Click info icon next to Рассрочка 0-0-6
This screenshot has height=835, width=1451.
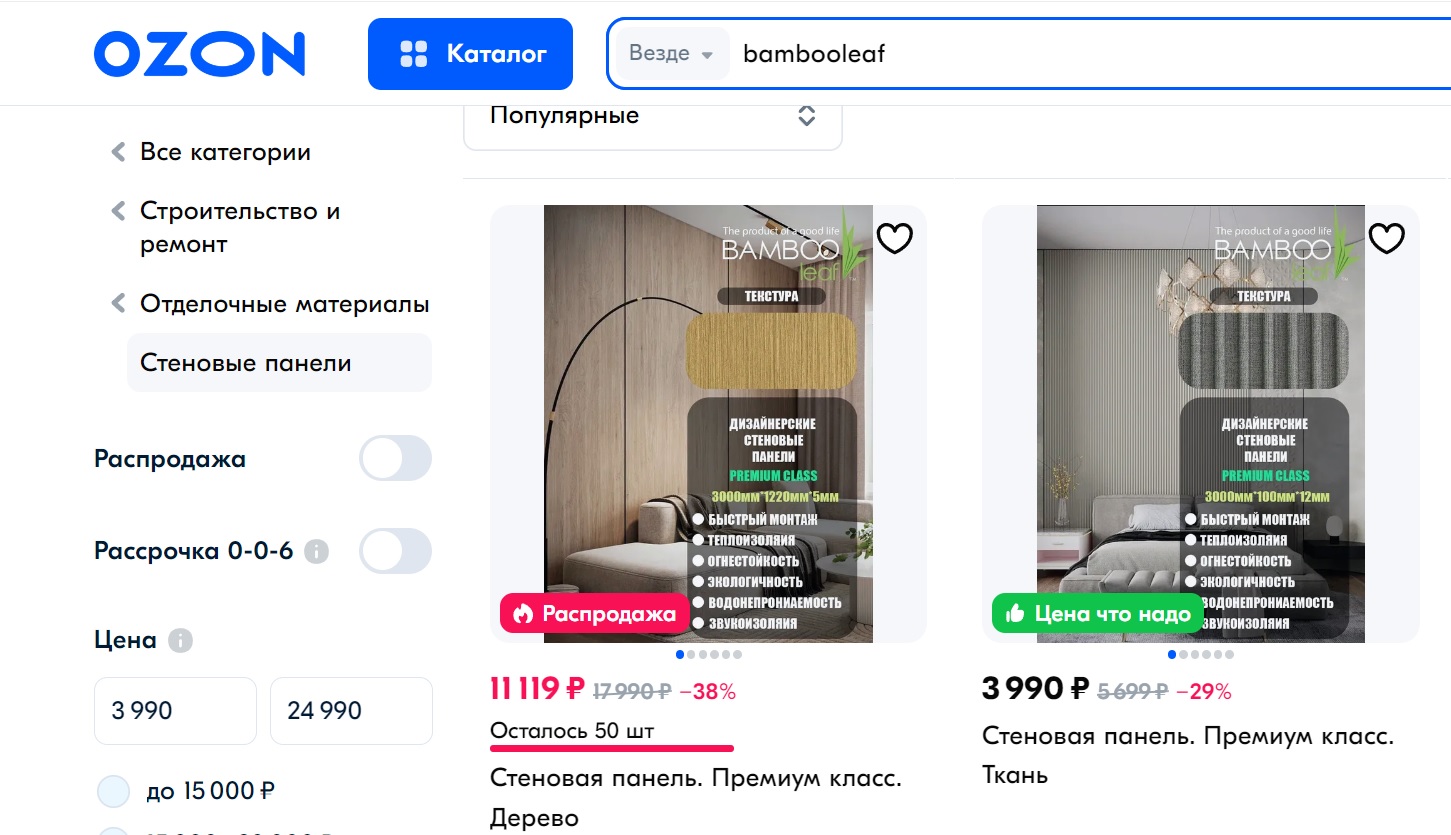pos(316,551)
